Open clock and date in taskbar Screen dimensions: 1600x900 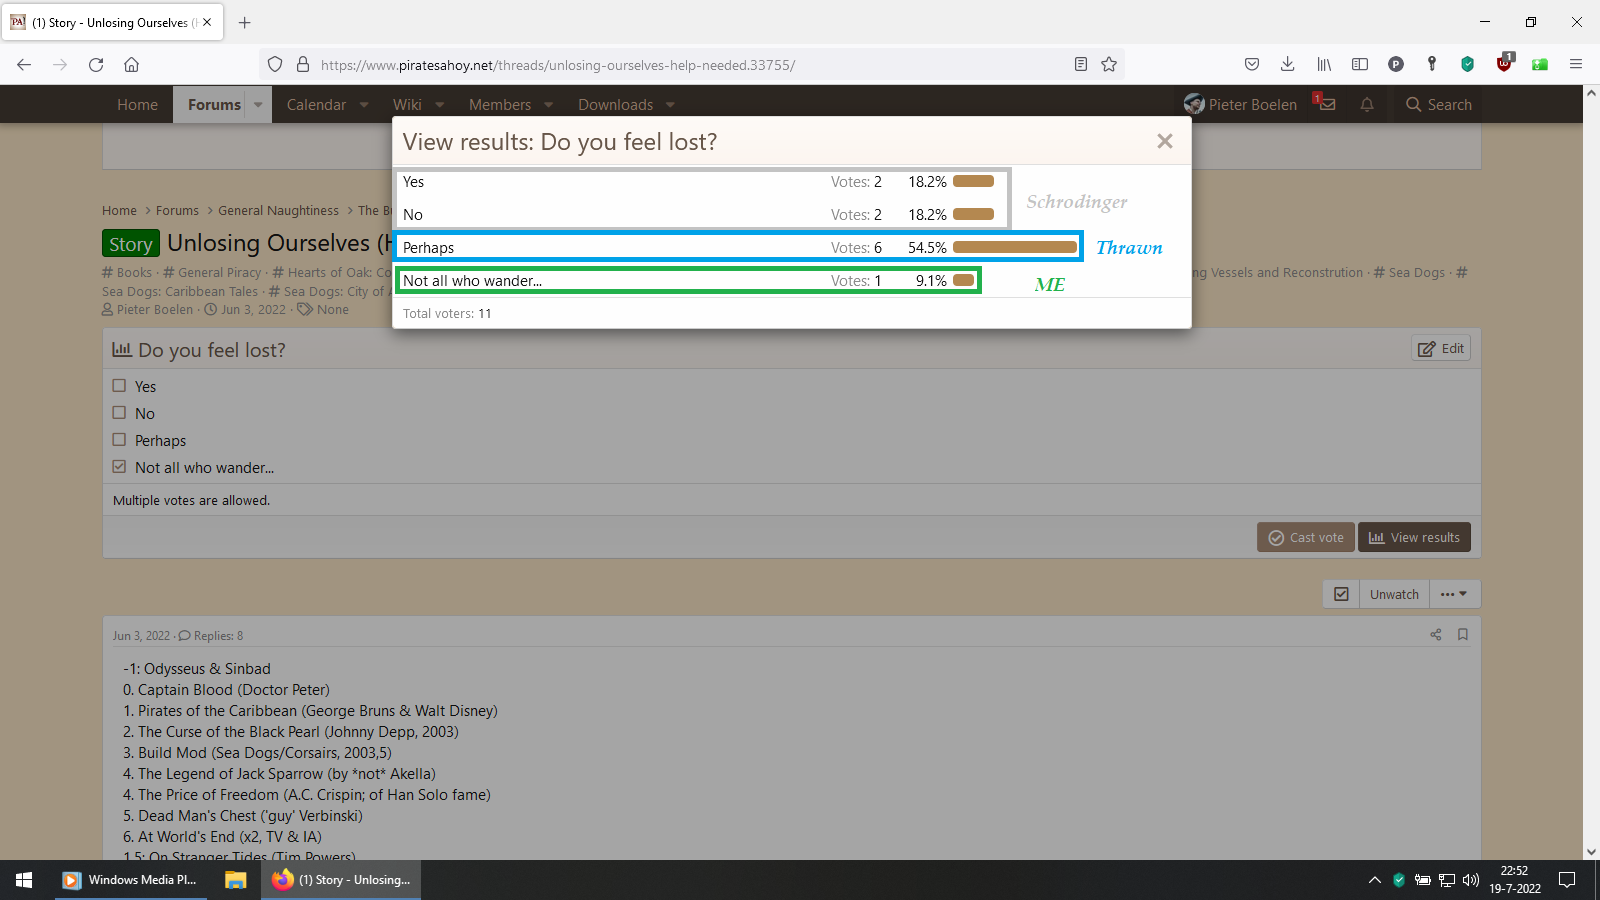[1514, 880]
